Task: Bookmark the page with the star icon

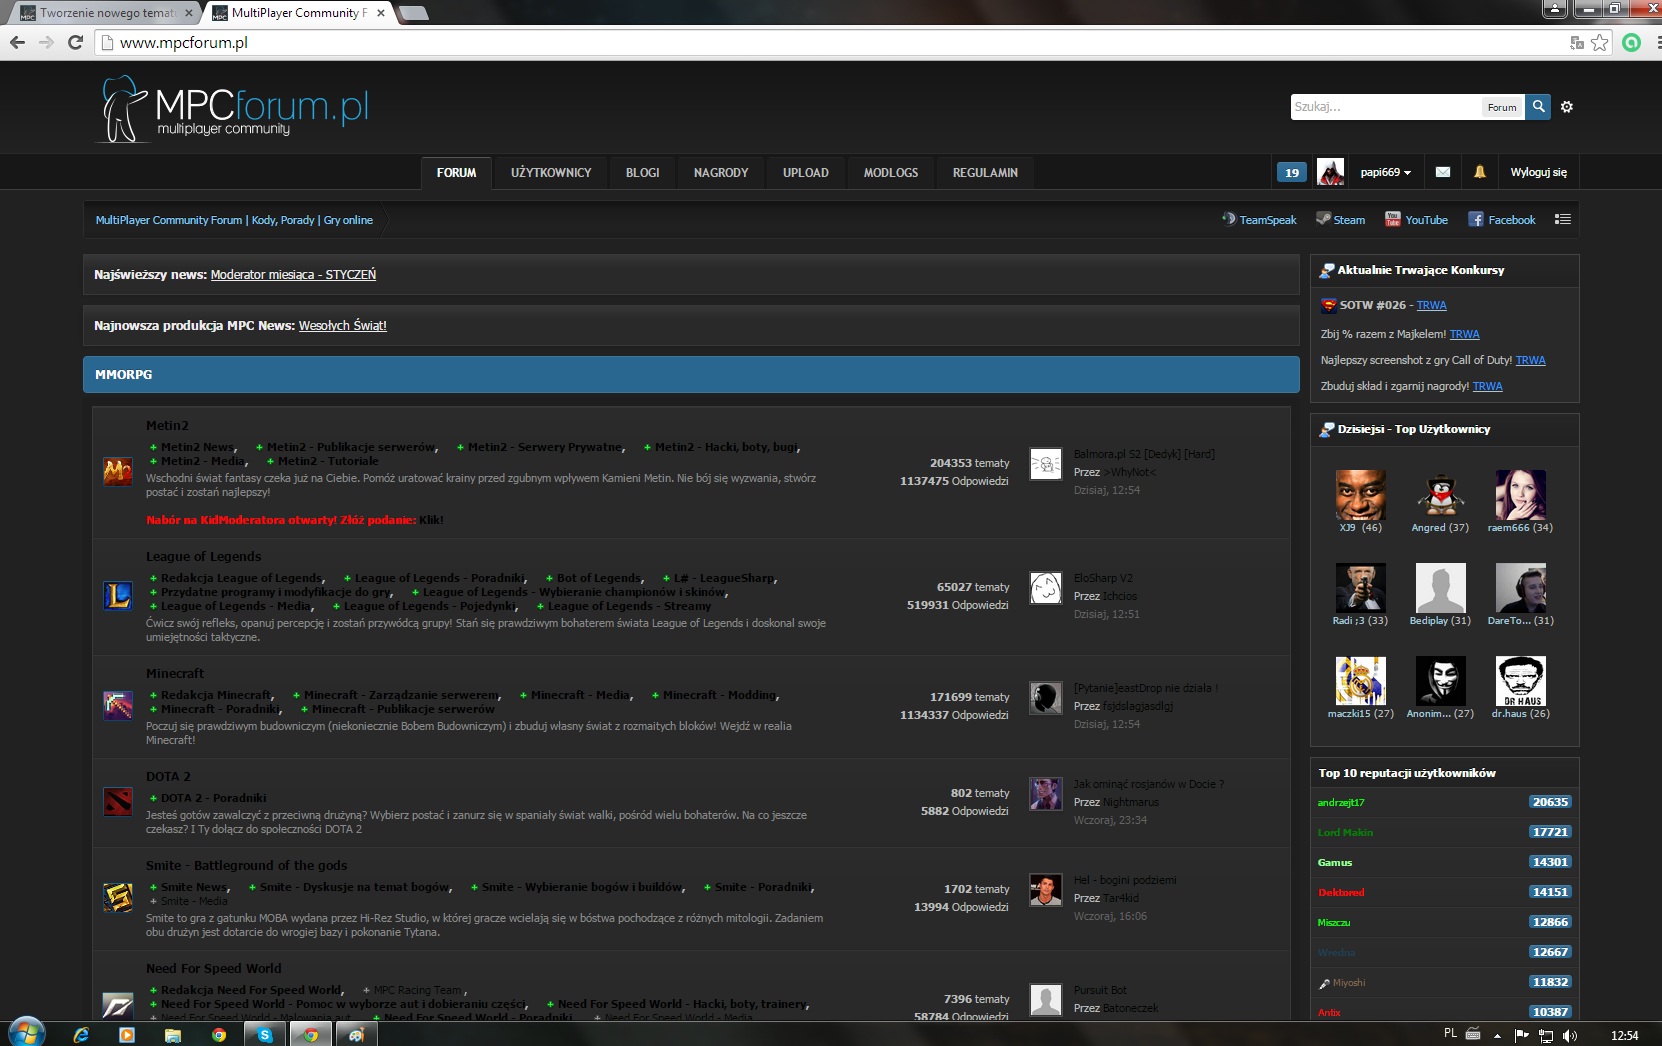Action: tap(1600, 42)
